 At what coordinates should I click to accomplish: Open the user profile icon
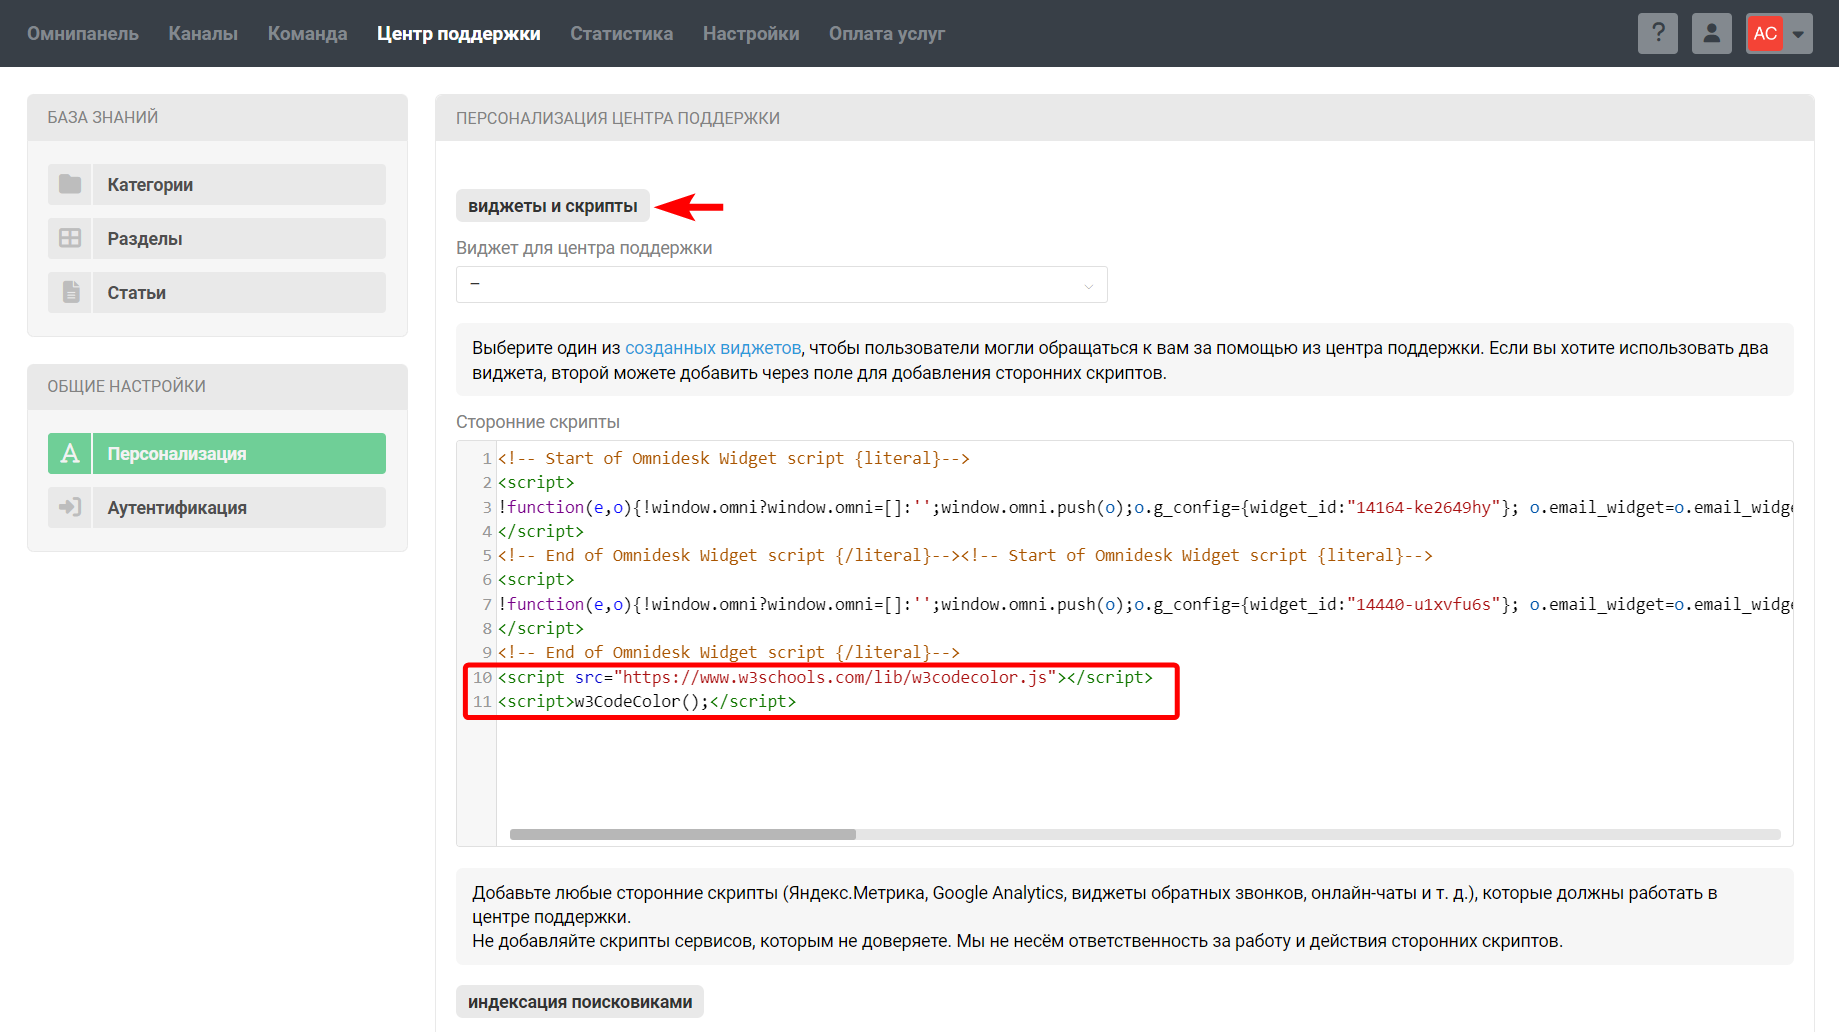coord(1711,33)
